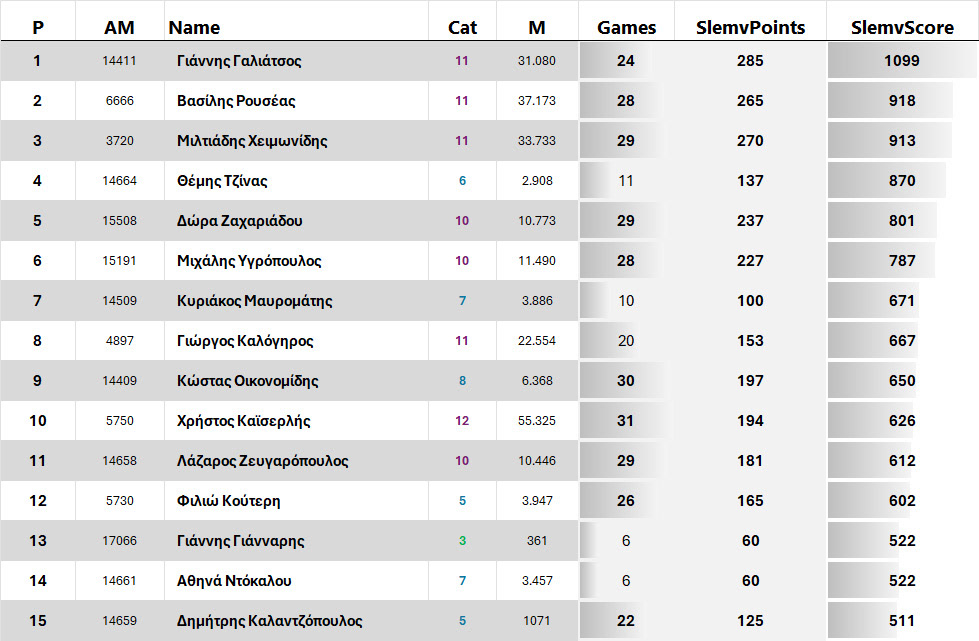
Task: Sort by the P position header
Action: [38, 27]
